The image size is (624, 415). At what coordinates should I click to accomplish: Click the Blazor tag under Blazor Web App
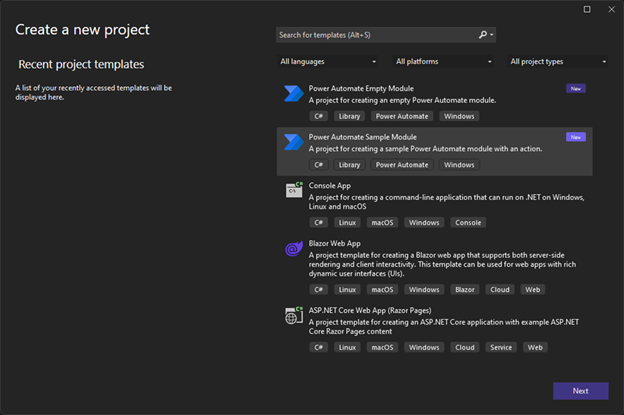click(464, 289)
